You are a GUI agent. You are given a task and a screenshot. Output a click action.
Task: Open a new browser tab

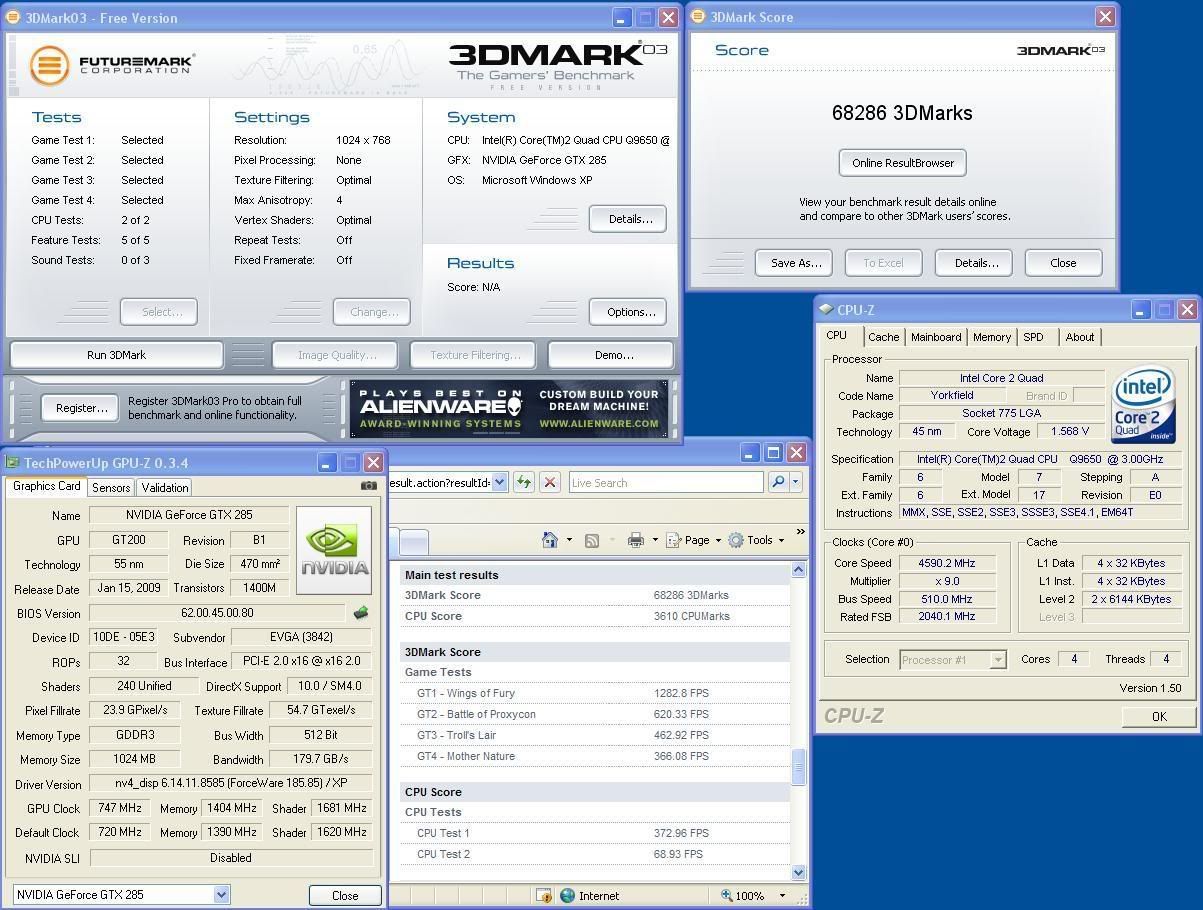(414, 542)
